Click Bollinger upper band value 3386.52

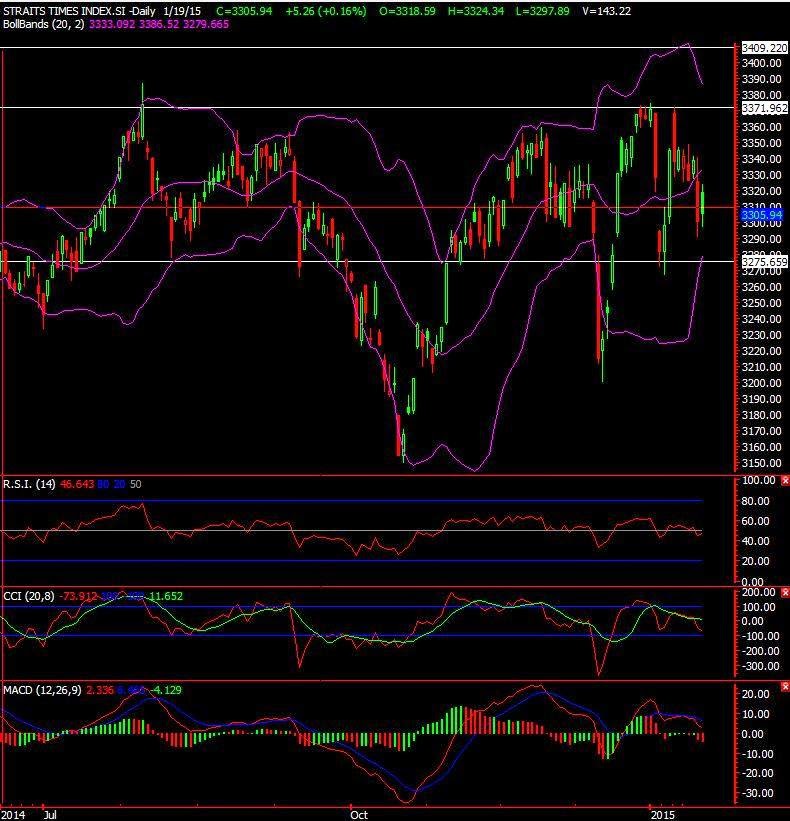coord(159,24)
